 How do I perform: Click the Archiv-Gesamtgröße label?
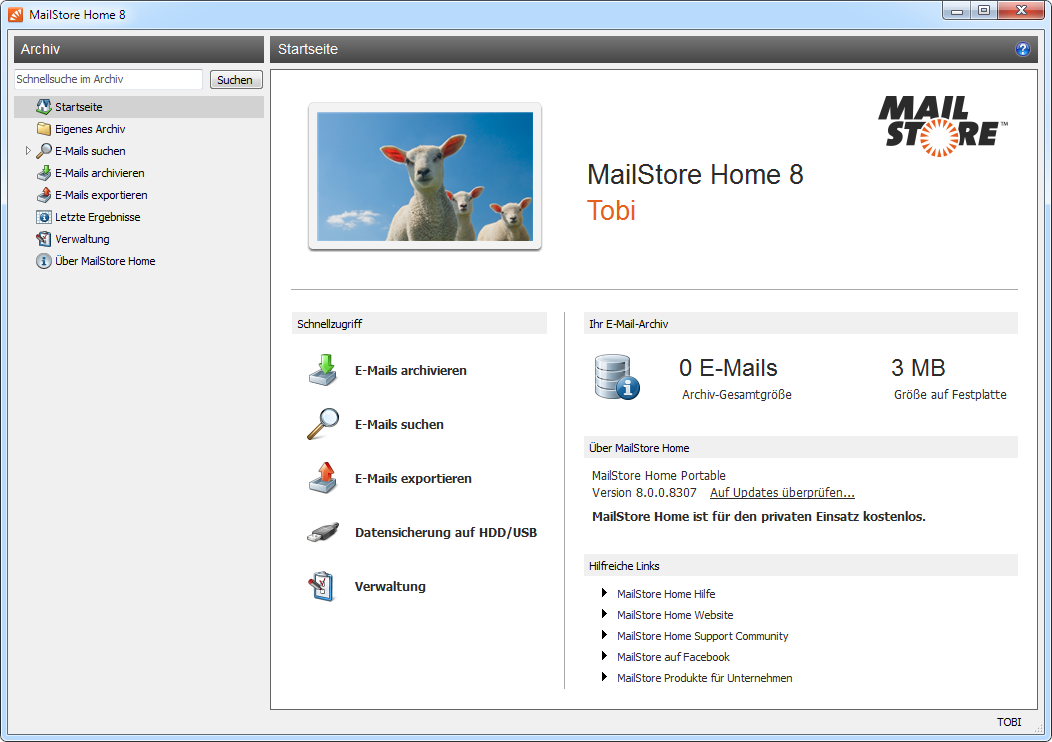point(737,394)
